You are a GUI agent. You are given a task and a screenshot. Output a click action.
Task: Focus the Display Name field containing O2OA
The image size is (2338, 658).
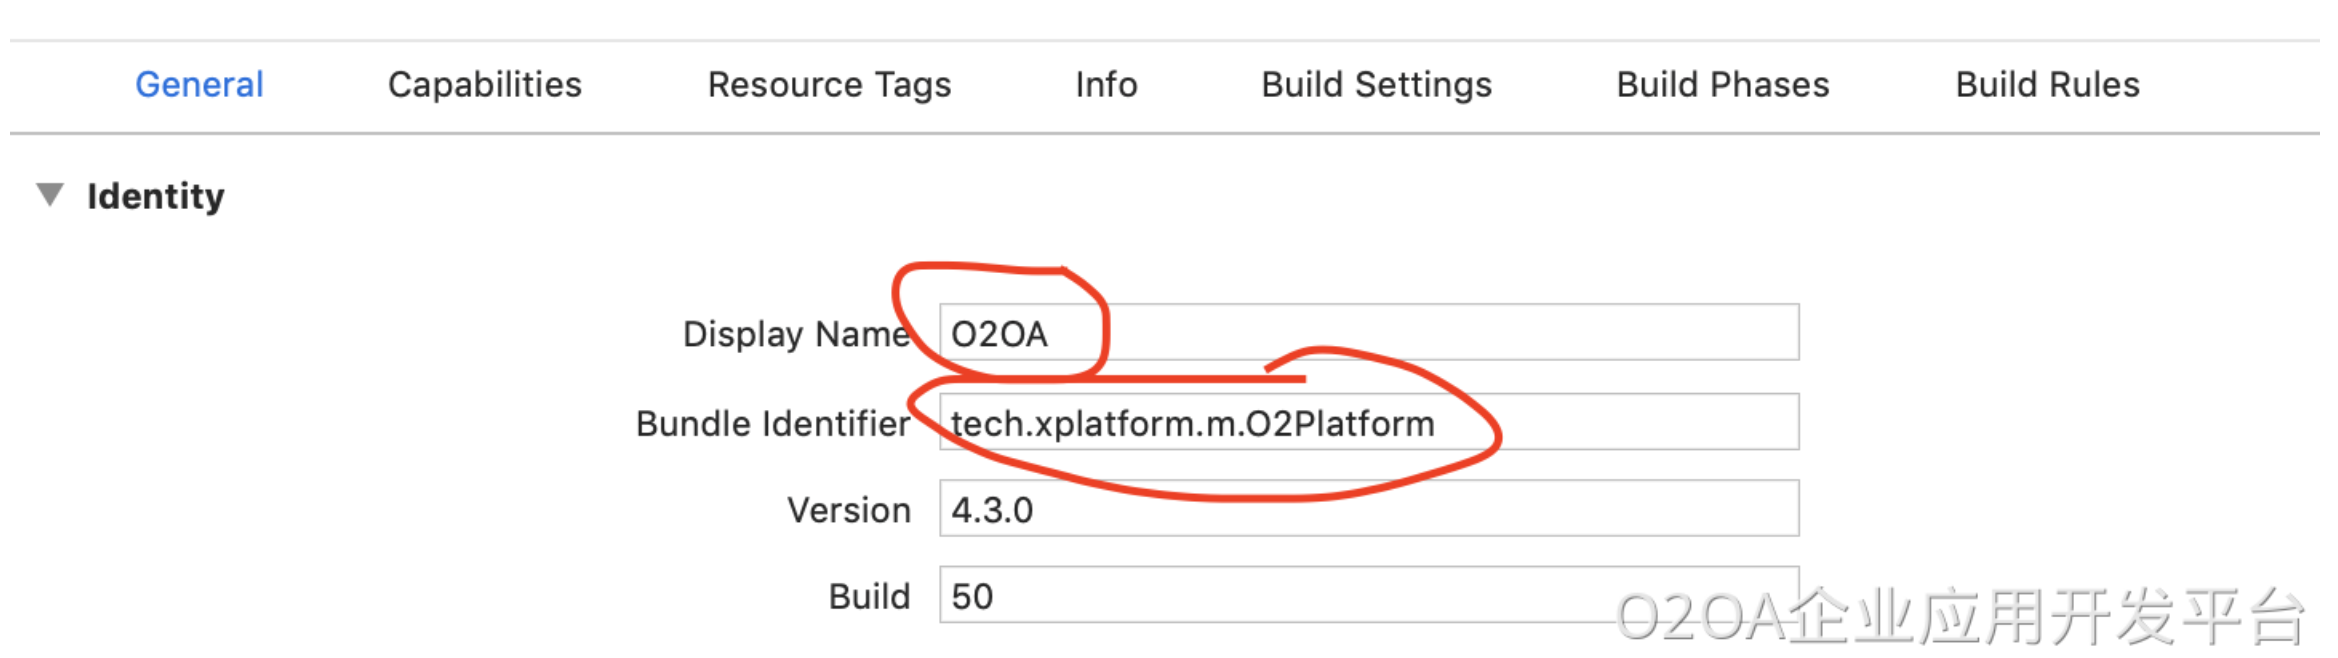[1400, 333]
